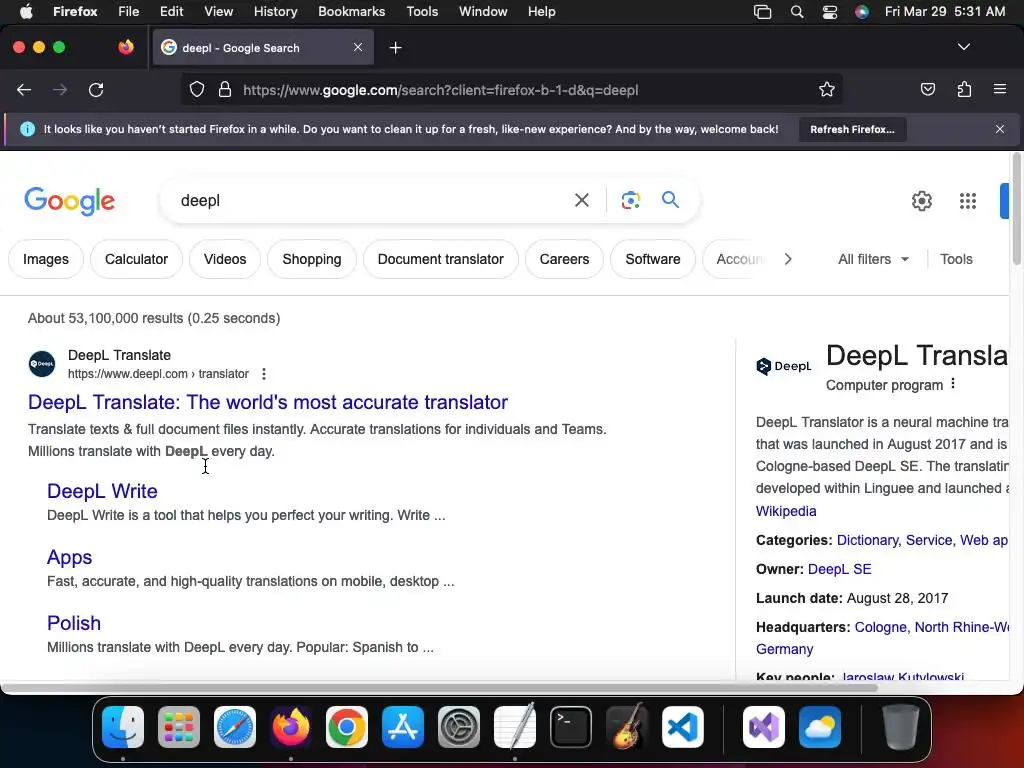Open the search Tools option
Viewport: 1024px width, 768px height.
click(956, 259)
